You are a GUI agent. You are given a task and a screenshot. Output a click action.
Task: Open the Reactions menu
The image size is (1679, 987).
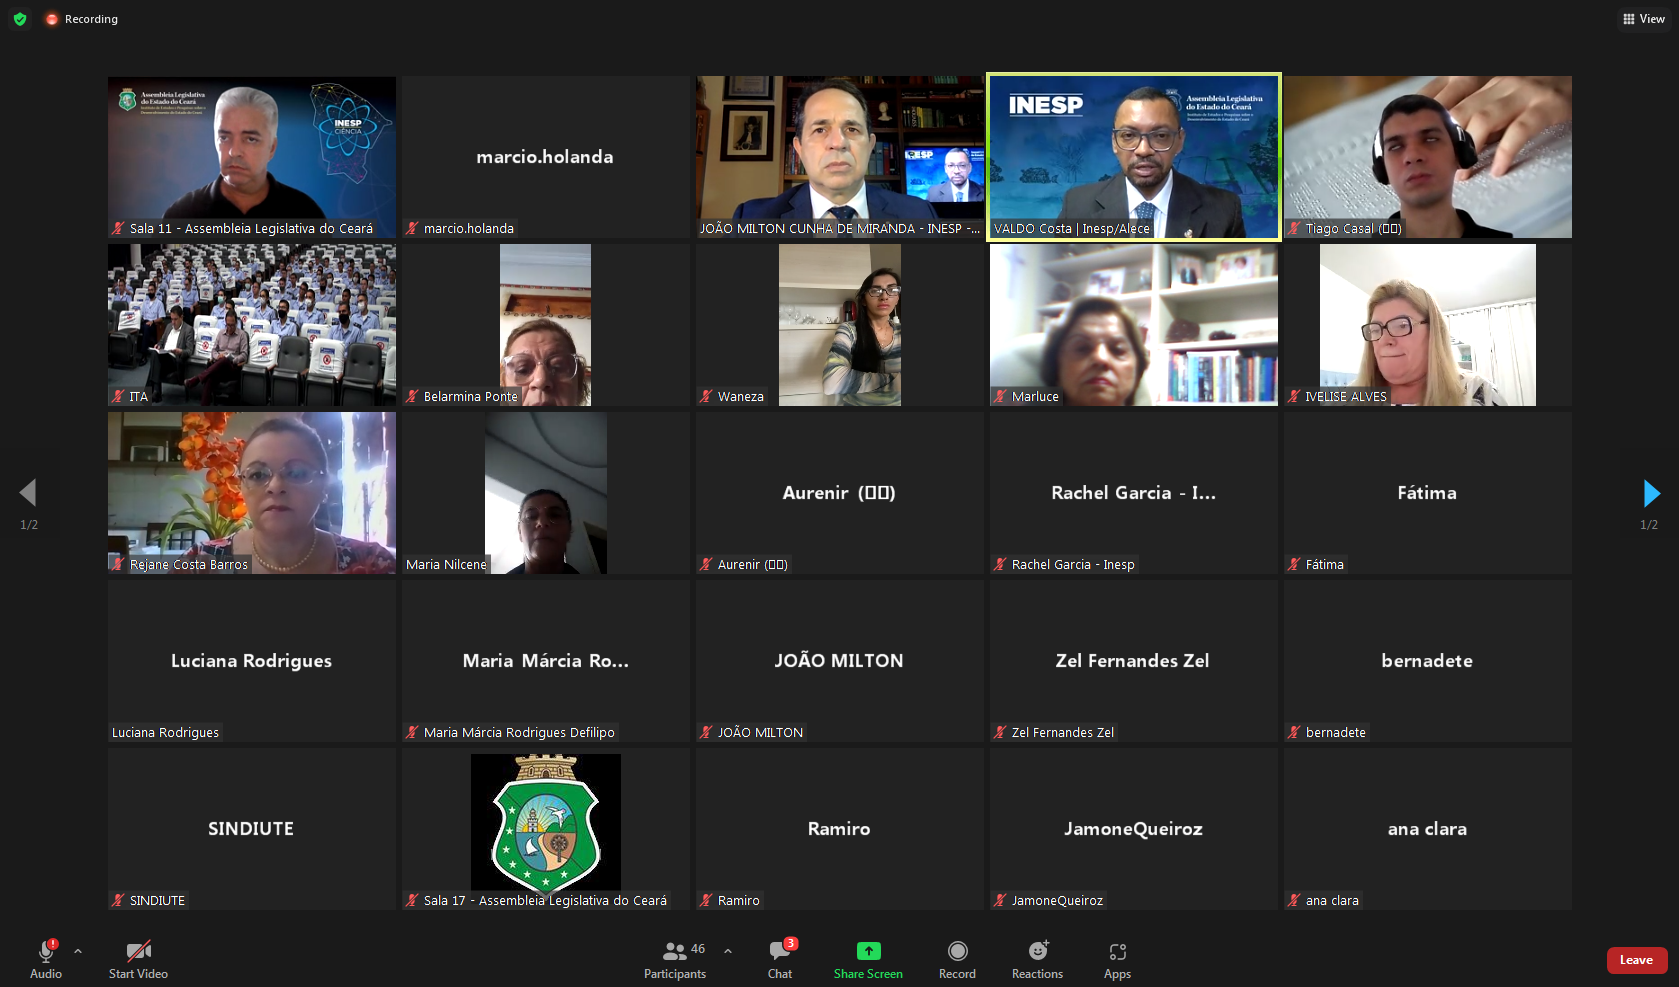coord(1037,959)
